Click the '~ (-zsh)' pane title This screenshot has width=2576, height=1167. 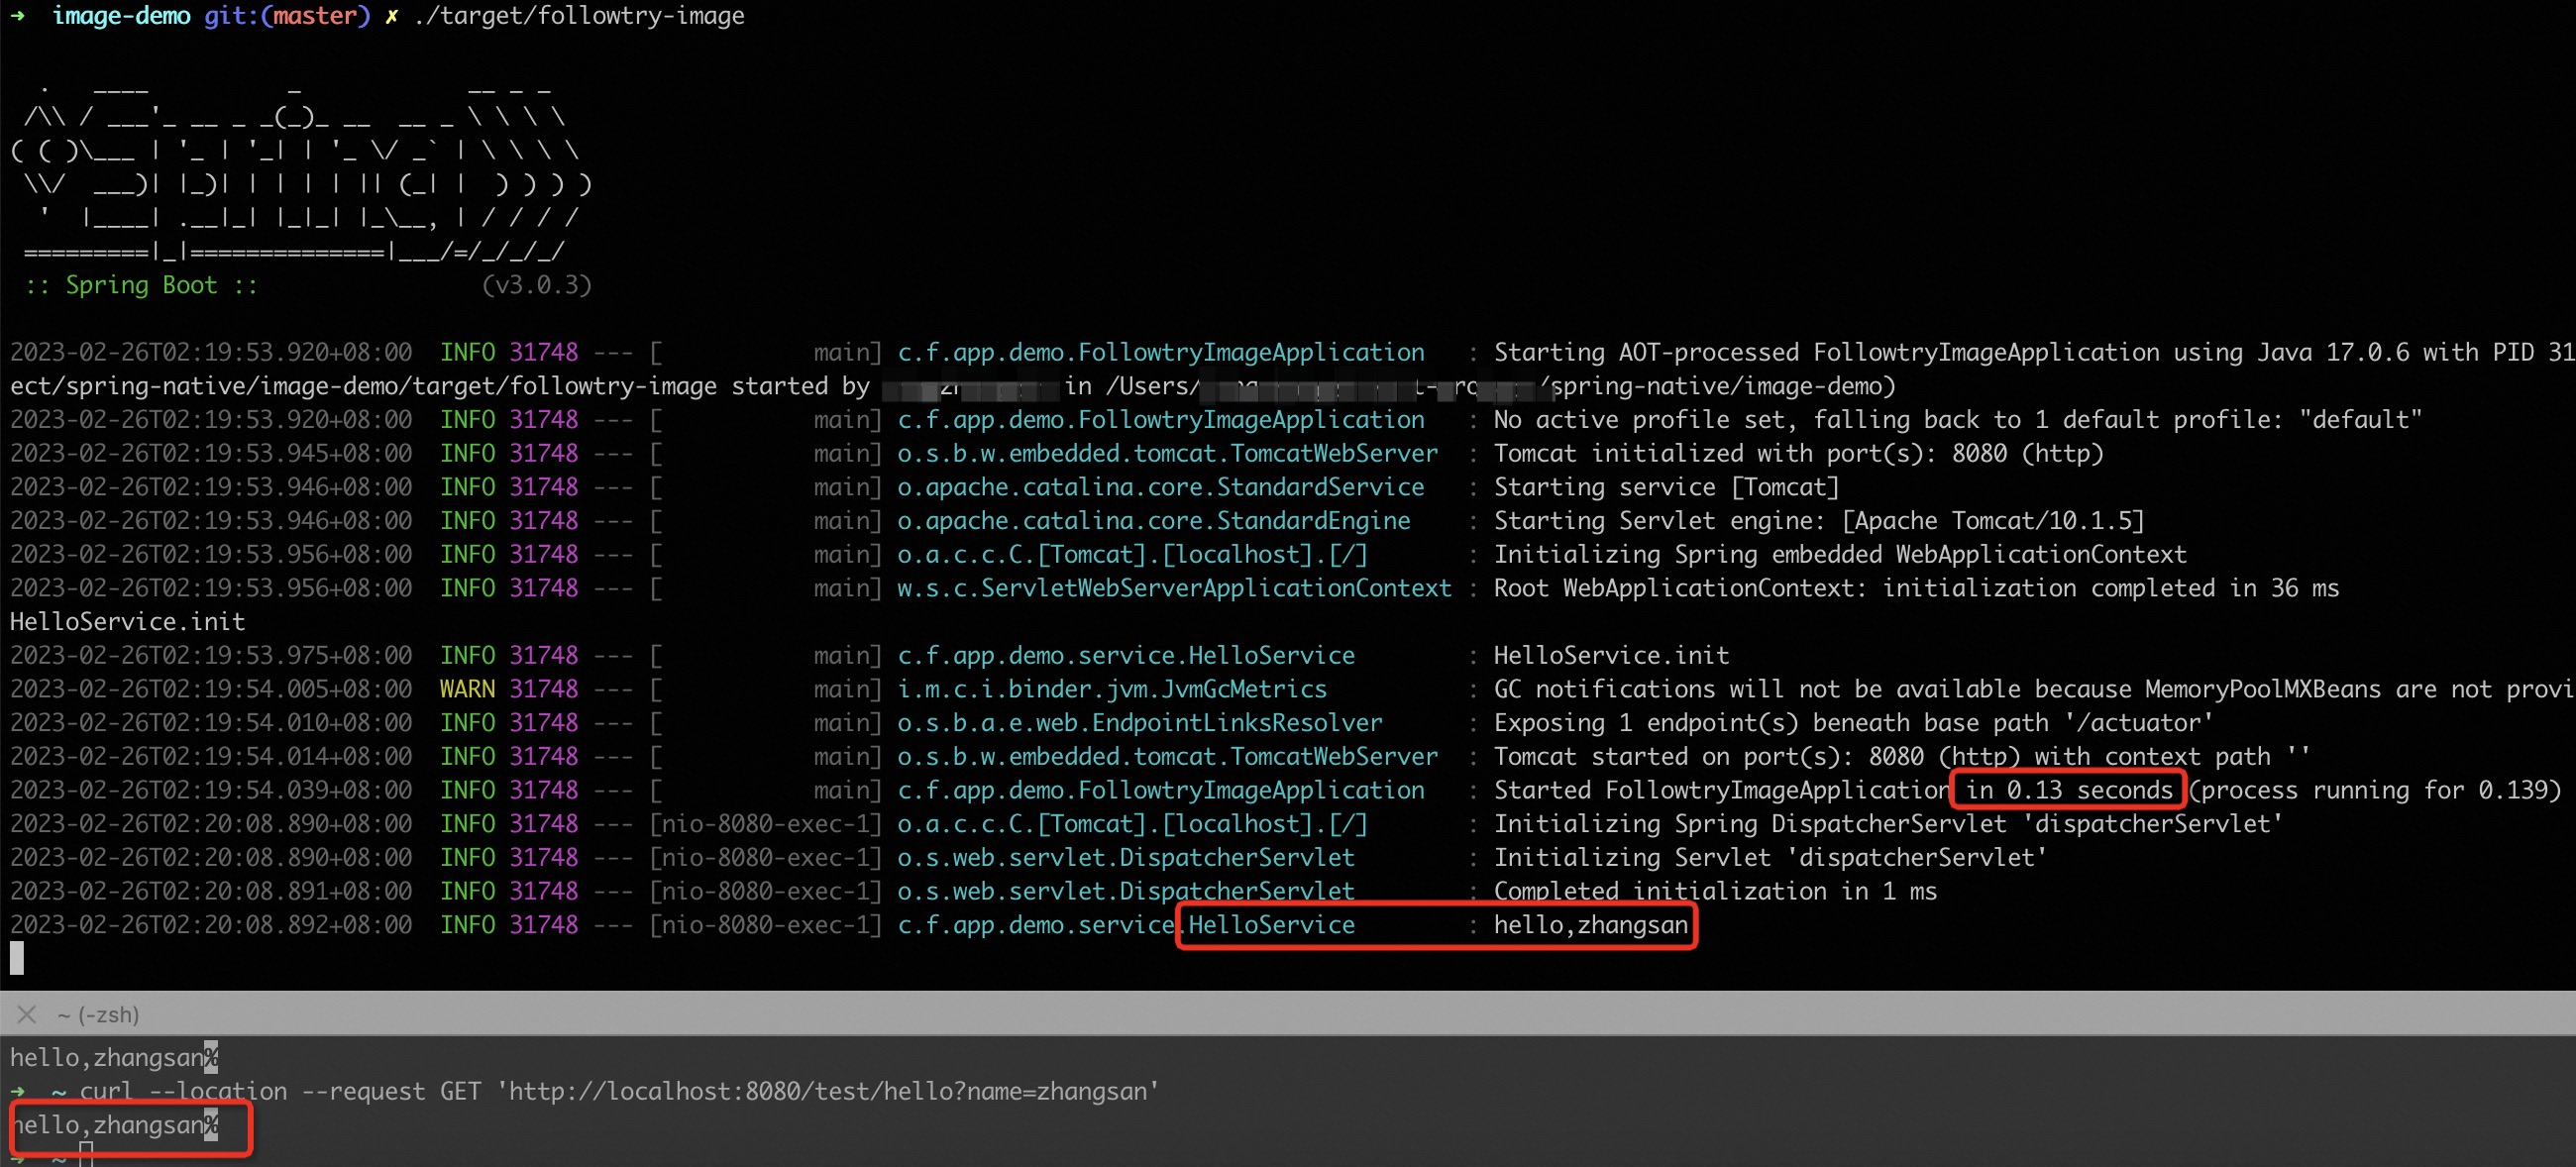(98, 1014)
